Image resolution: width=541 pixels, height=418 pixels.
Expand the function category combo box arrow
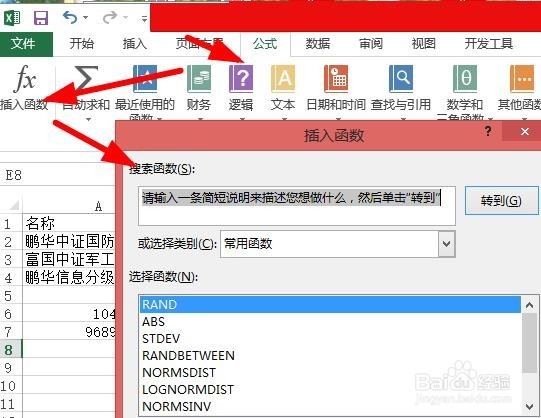point(446,244)
